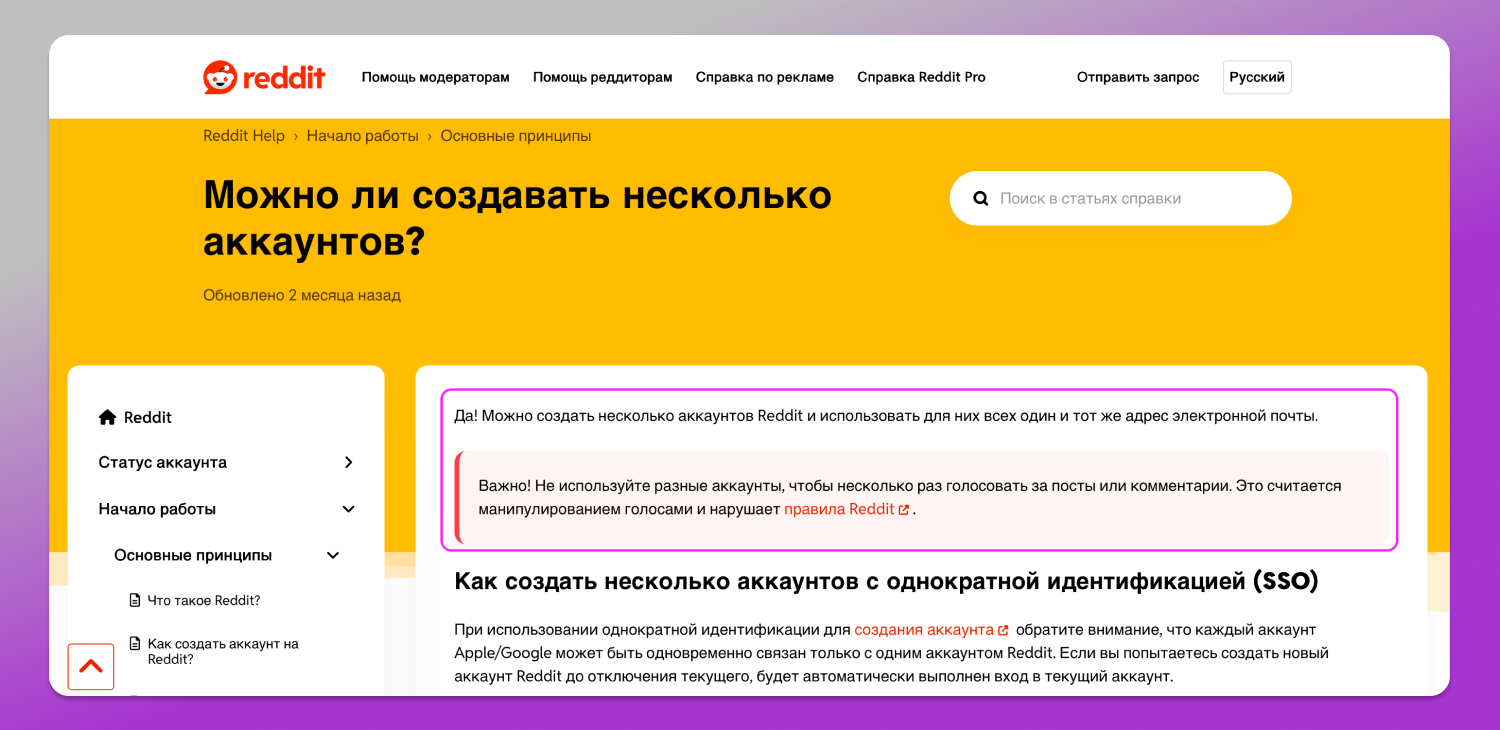The image size is (1500, 730).
Task: Select Статус аккаунта sidebar label
Action: coord(163,462)
